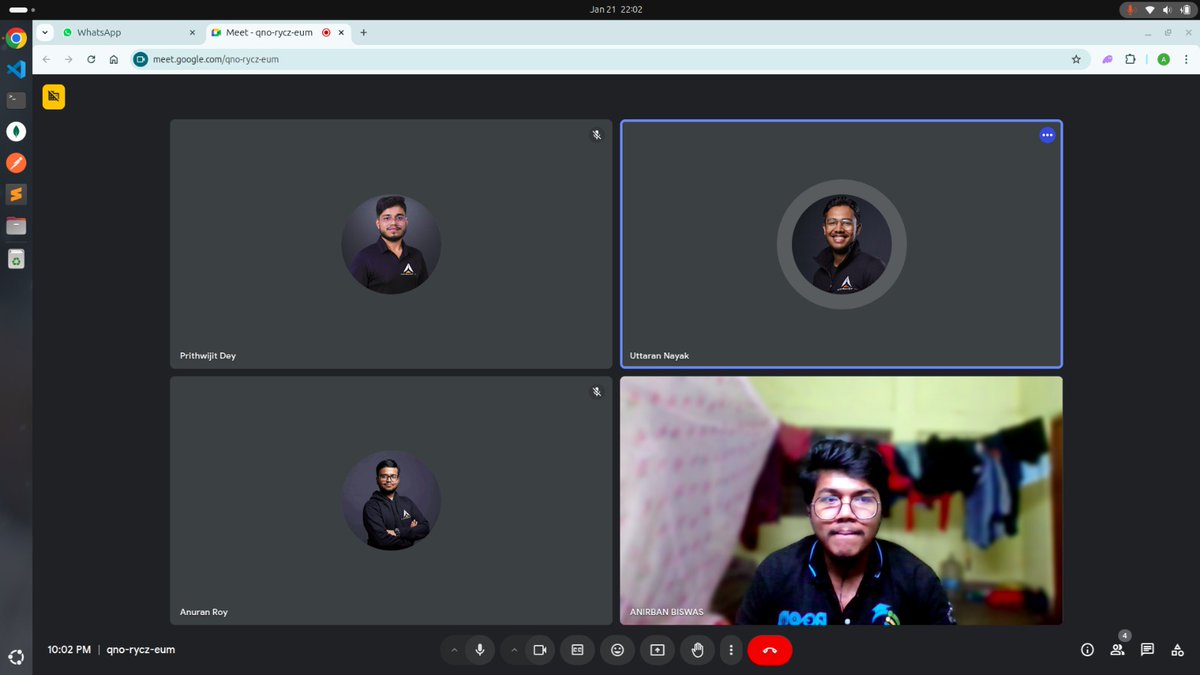Image resolution: width=1200 pixels, height=675 pixels.
Task: Expand video settings chevron beside camera
Action: click(514, 650)
